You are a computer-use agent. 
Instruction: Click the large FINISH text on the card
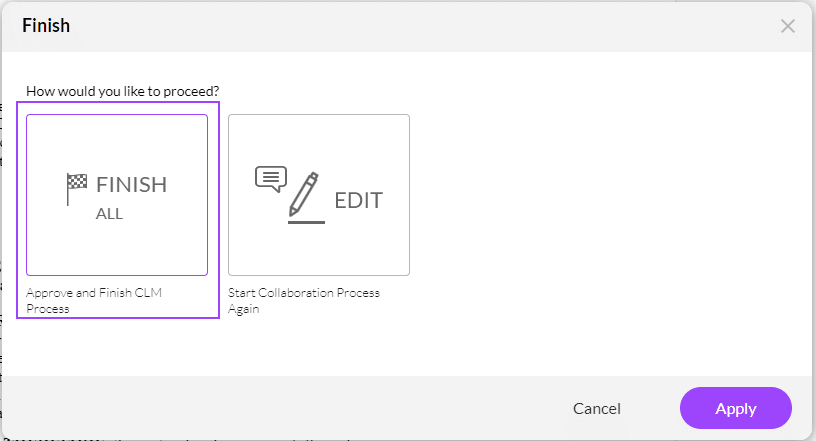pyautogui.click(x=132, y=185)
